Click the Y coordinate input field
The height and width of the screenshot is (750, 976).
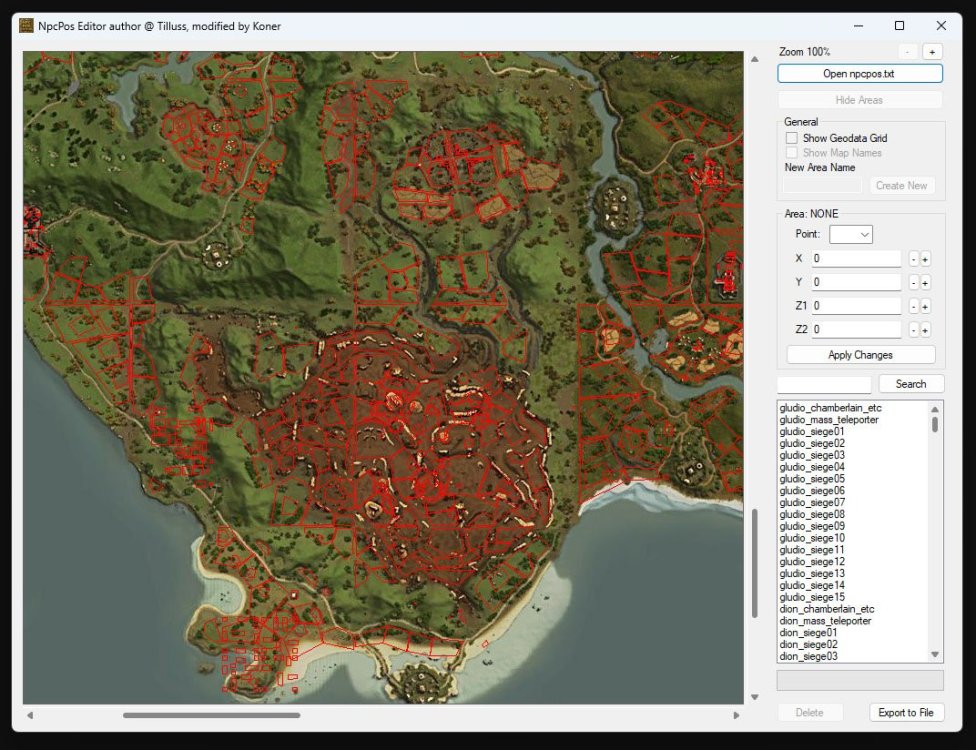click(x=856, y=282)
